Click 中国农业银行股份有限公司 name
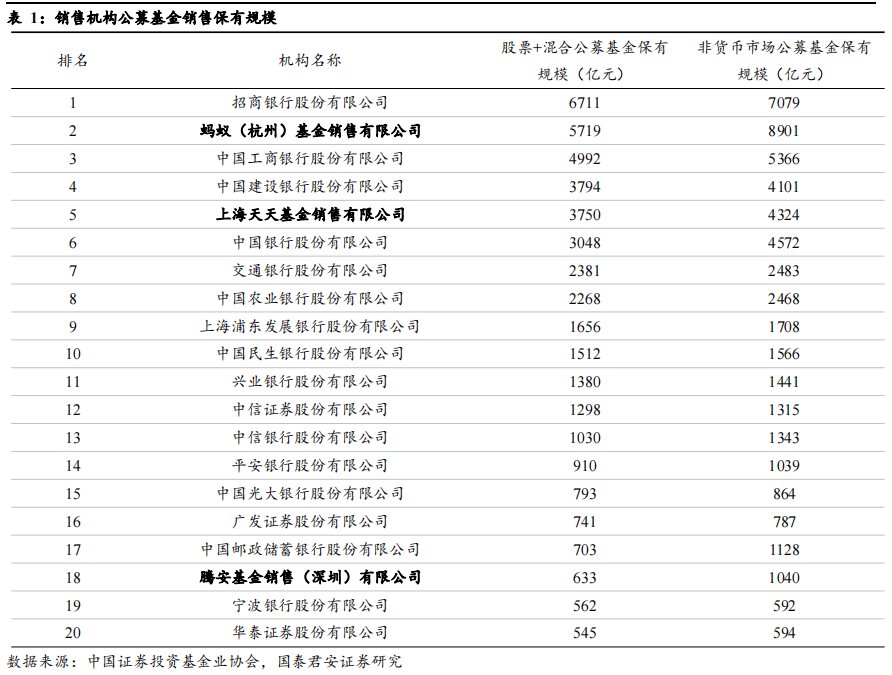Image resolution: width=892 pixels, height=675 pixels. (310, 298)
